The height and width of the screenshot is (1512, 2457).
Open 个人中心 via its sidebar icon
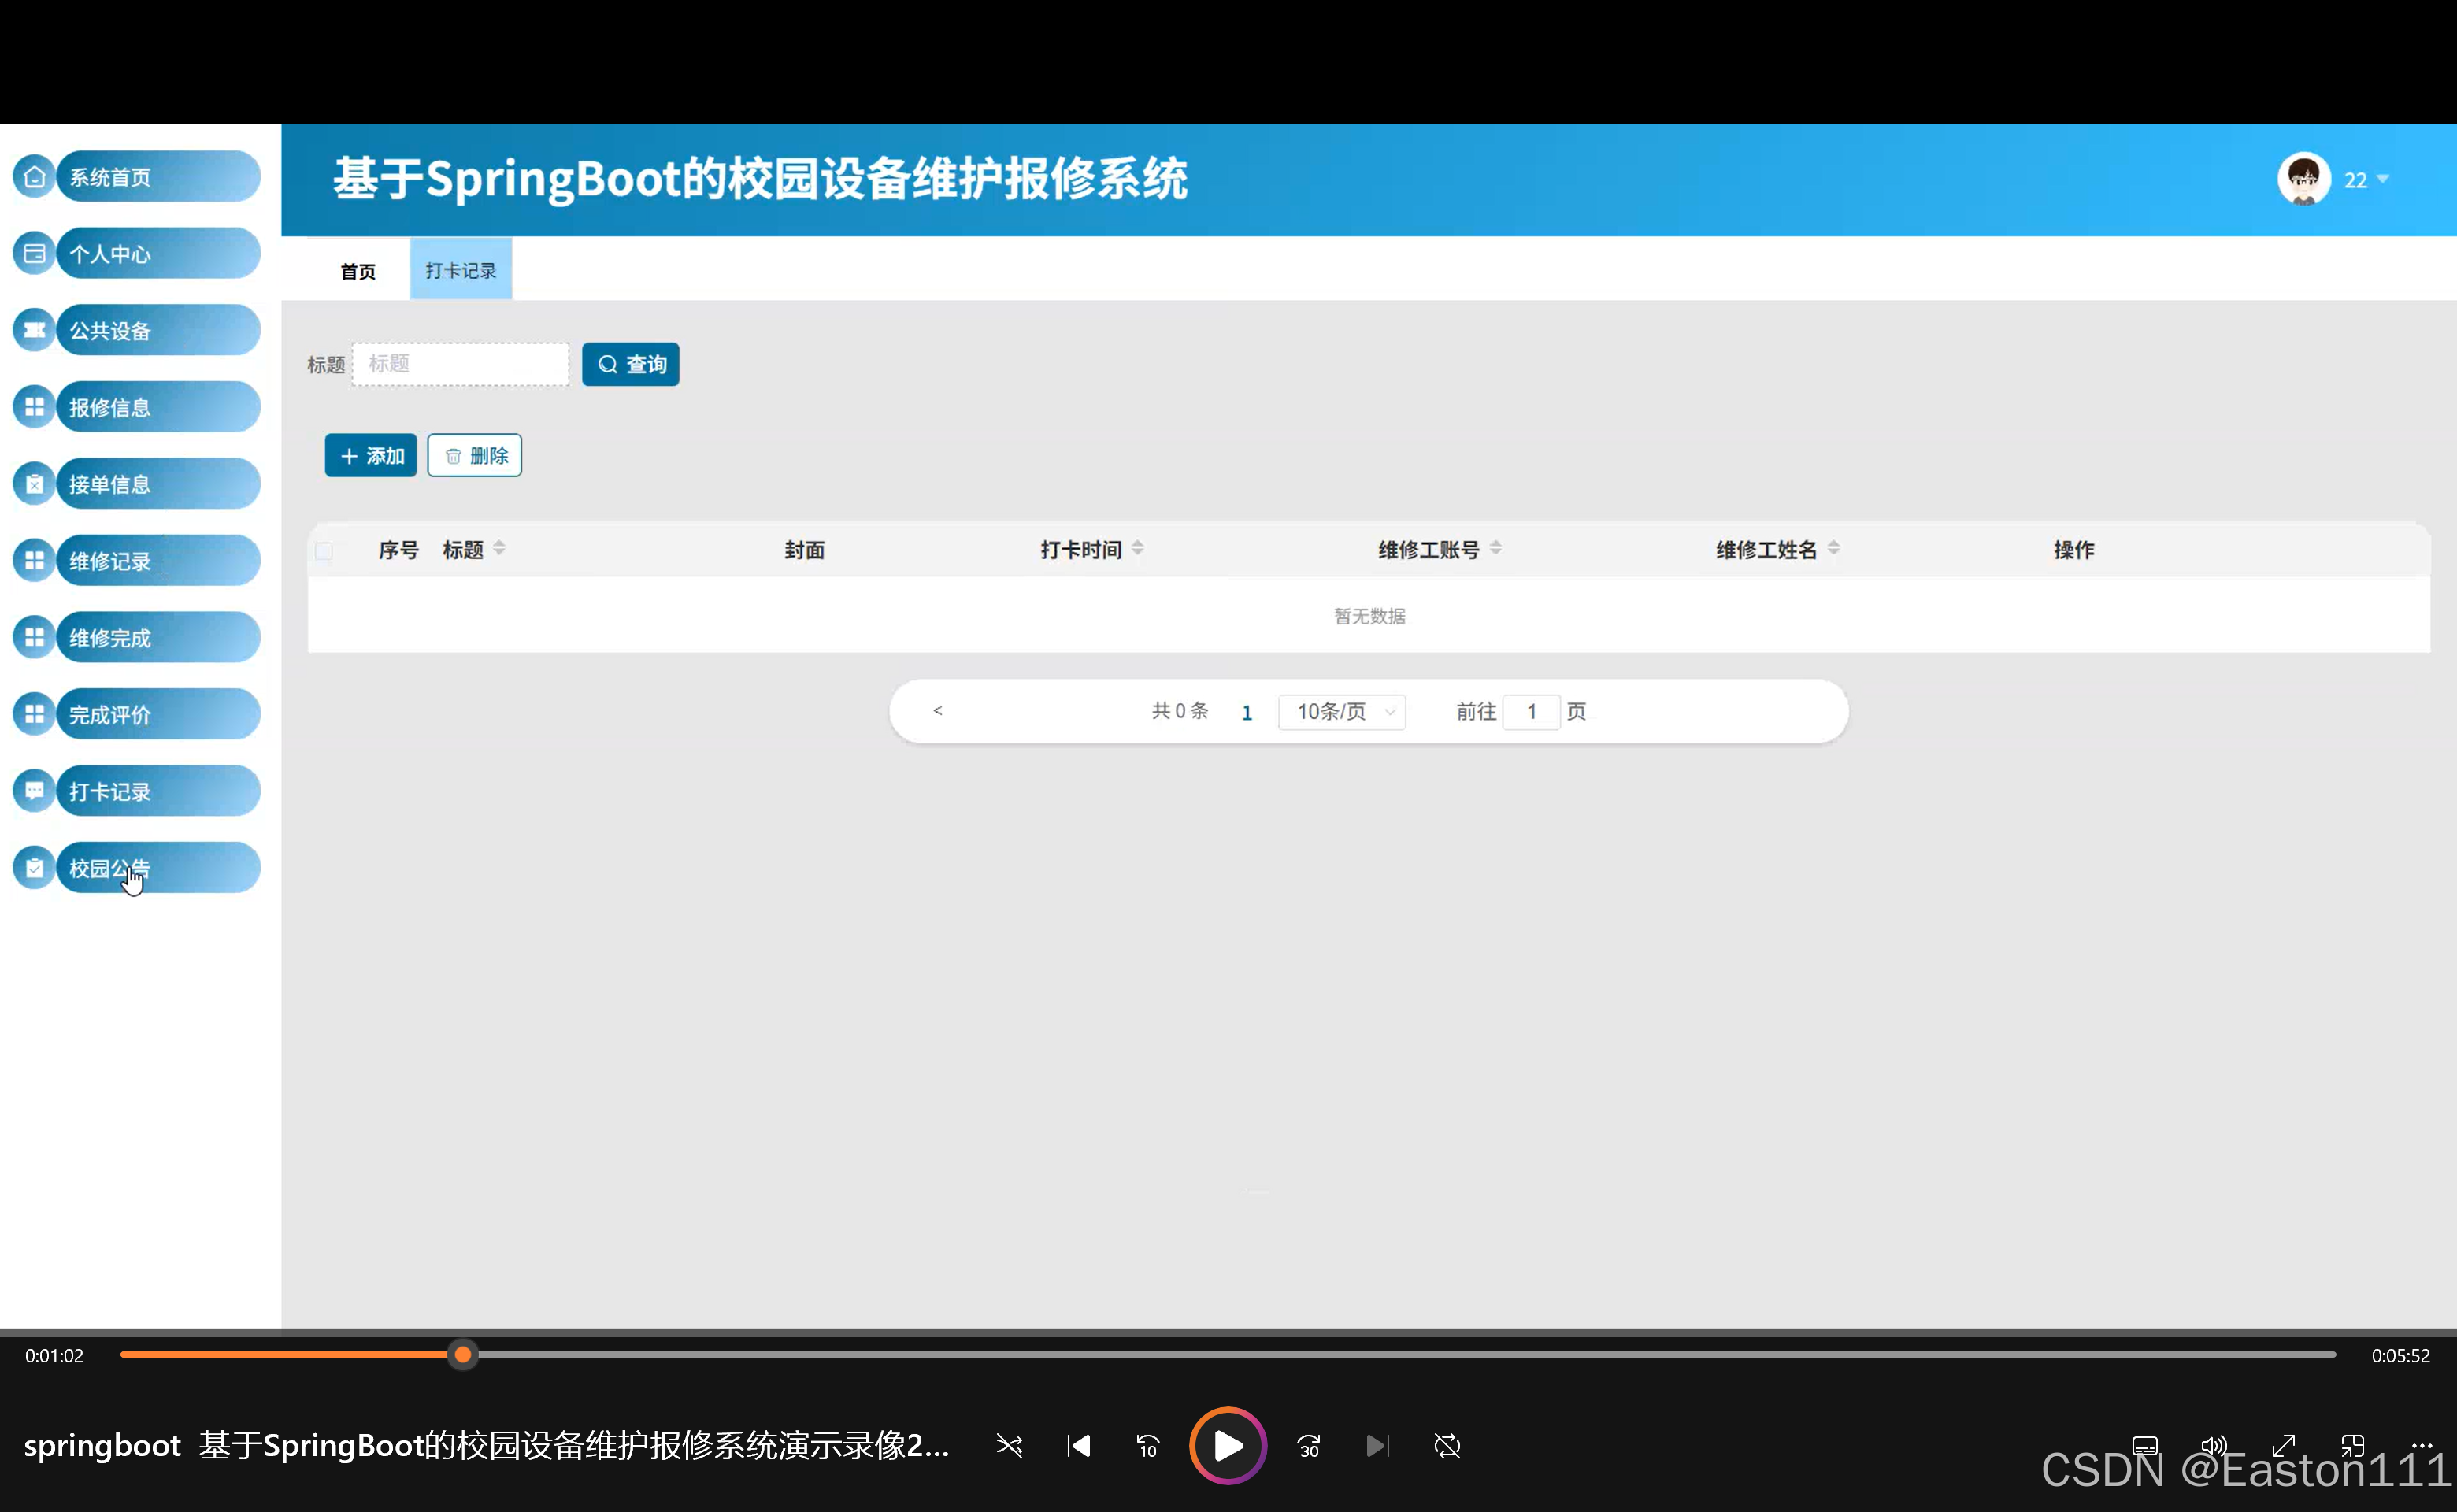[34, 253]
